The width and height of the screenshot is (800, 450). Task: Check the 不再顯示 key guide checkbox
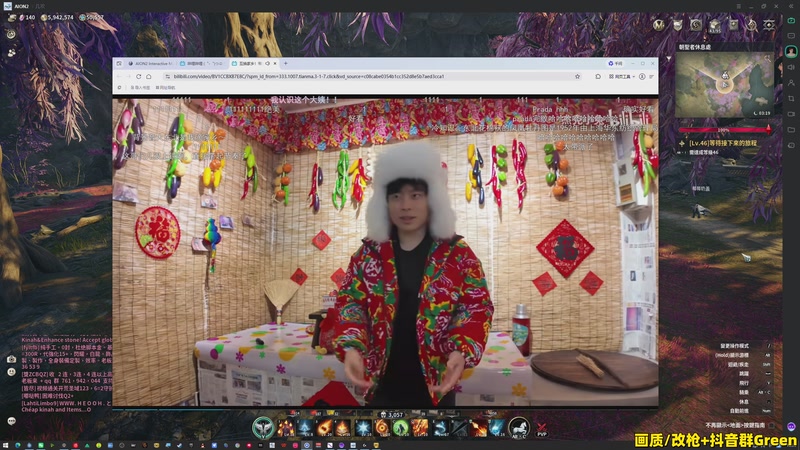point(771,424)
